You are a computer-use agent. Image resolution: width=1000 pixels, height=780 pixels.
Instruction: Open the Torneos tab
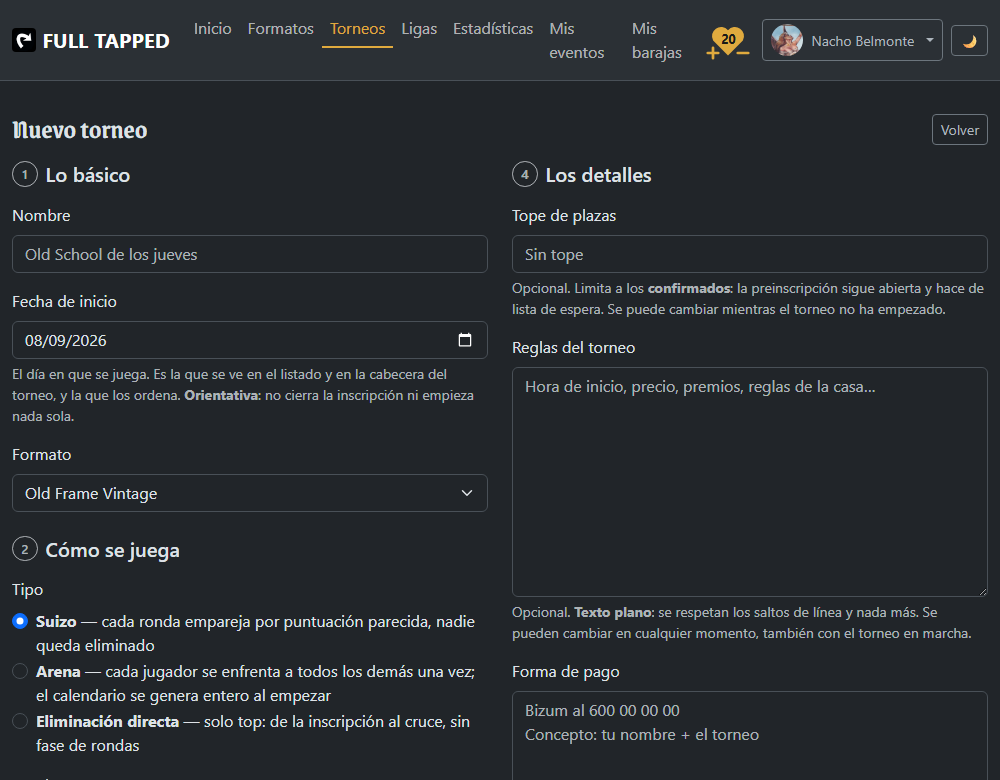[x=357, y=29]
